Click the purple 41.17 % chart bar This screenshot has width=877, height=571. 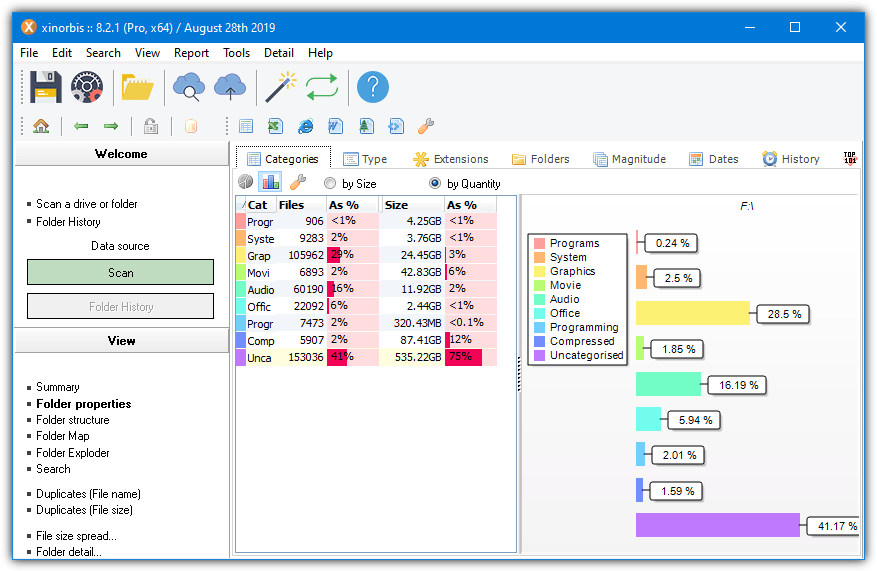[x=718, y=525]
